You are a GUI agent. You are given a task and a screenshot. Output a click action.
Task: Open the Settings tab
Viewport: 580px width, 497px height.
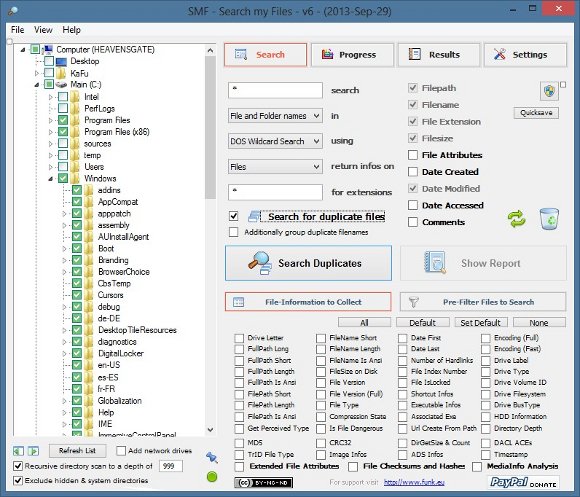pyautogui.click(x=525, y=55)
